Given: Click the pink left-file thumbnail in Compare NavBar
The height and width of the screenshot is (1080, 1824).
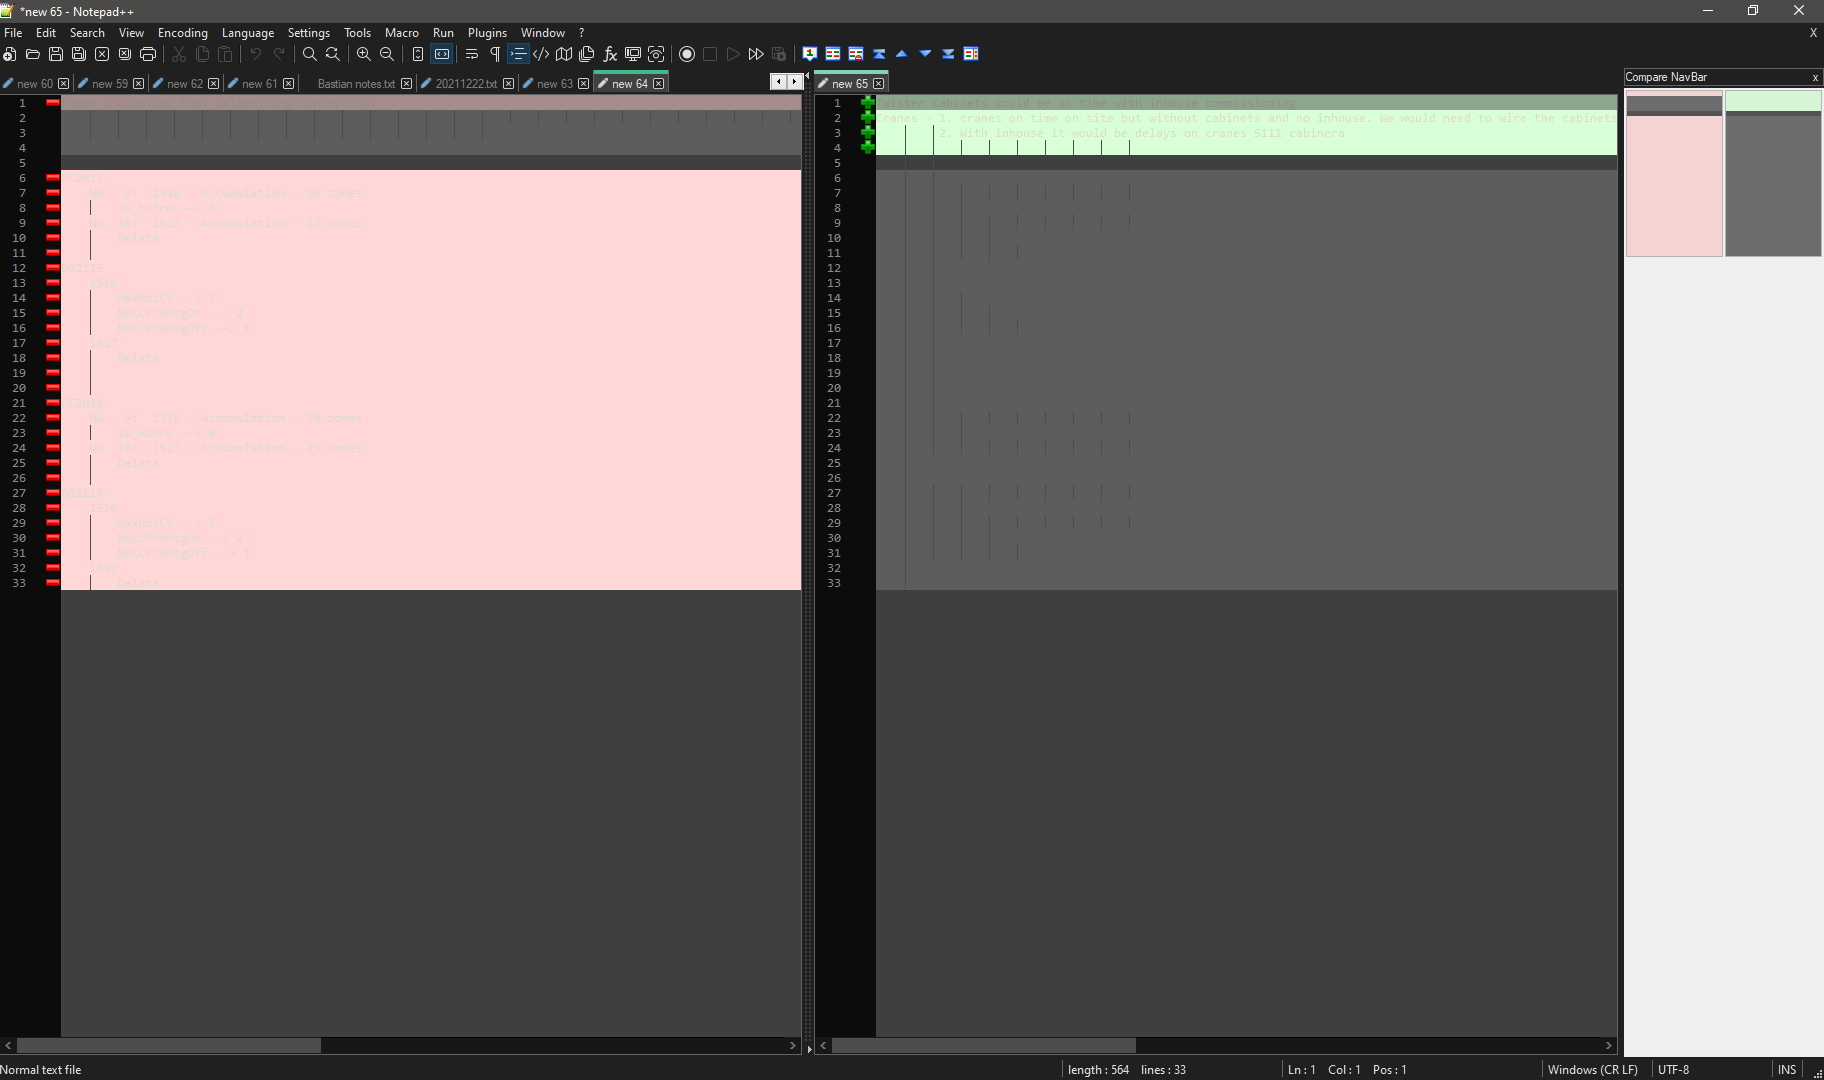Looking at the screenshot, I should tap(1674, 174).
